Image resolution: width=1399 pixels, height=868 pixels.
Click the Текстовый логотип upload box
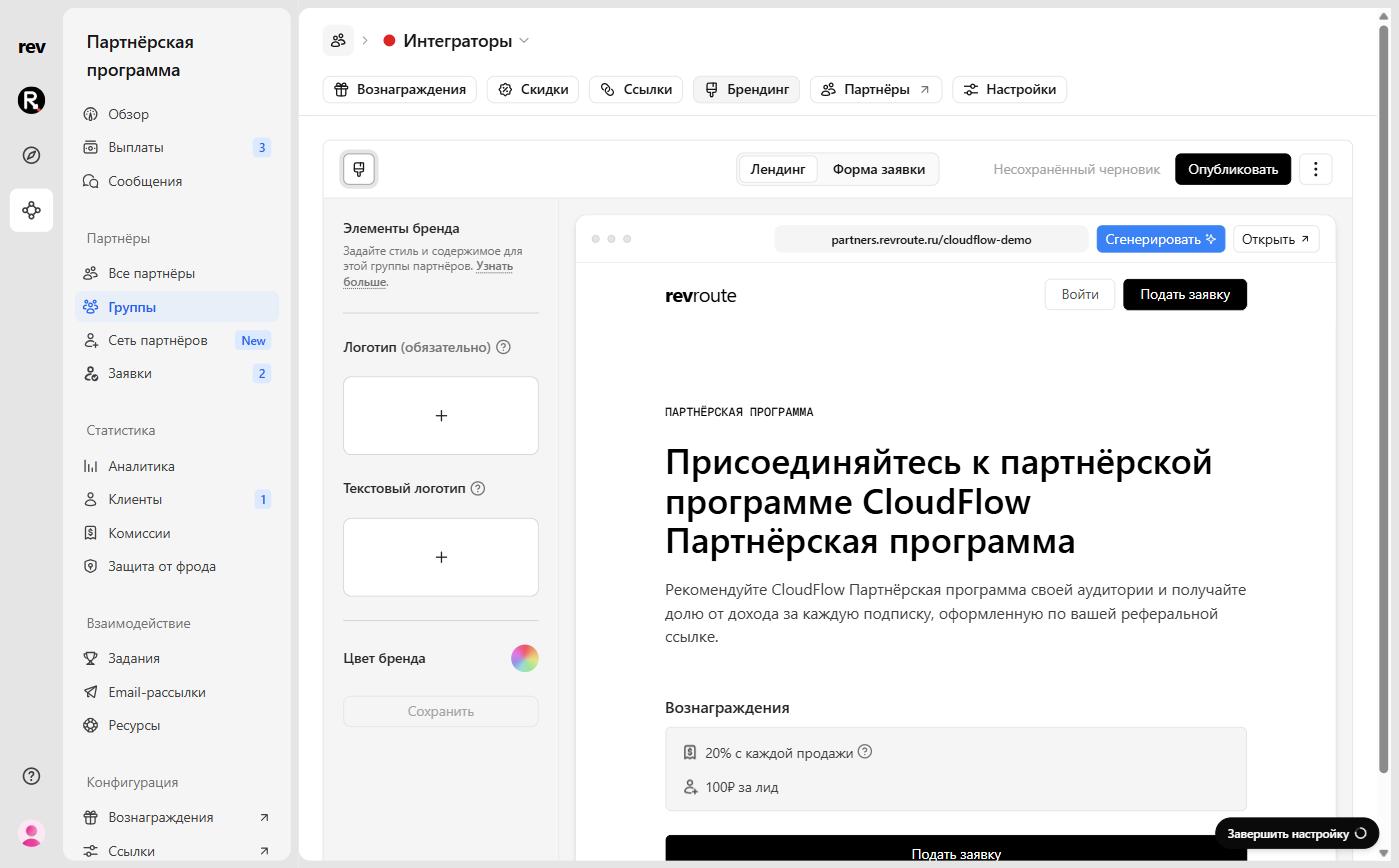point(441,557)
